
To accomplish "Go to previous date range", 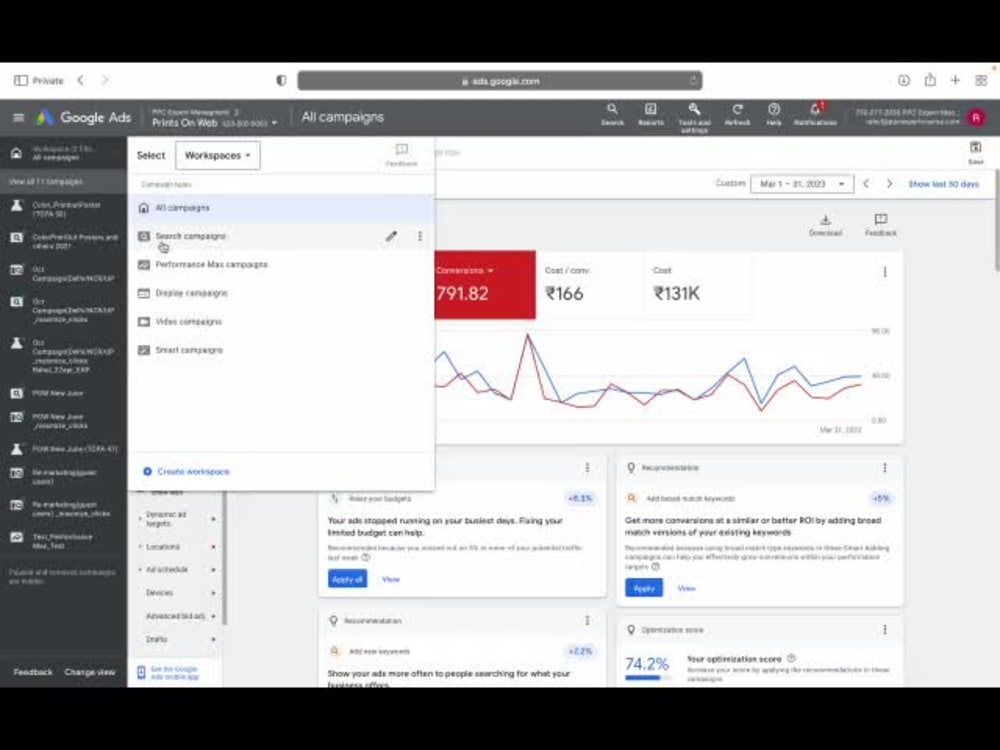I will [x=866, y=184].
